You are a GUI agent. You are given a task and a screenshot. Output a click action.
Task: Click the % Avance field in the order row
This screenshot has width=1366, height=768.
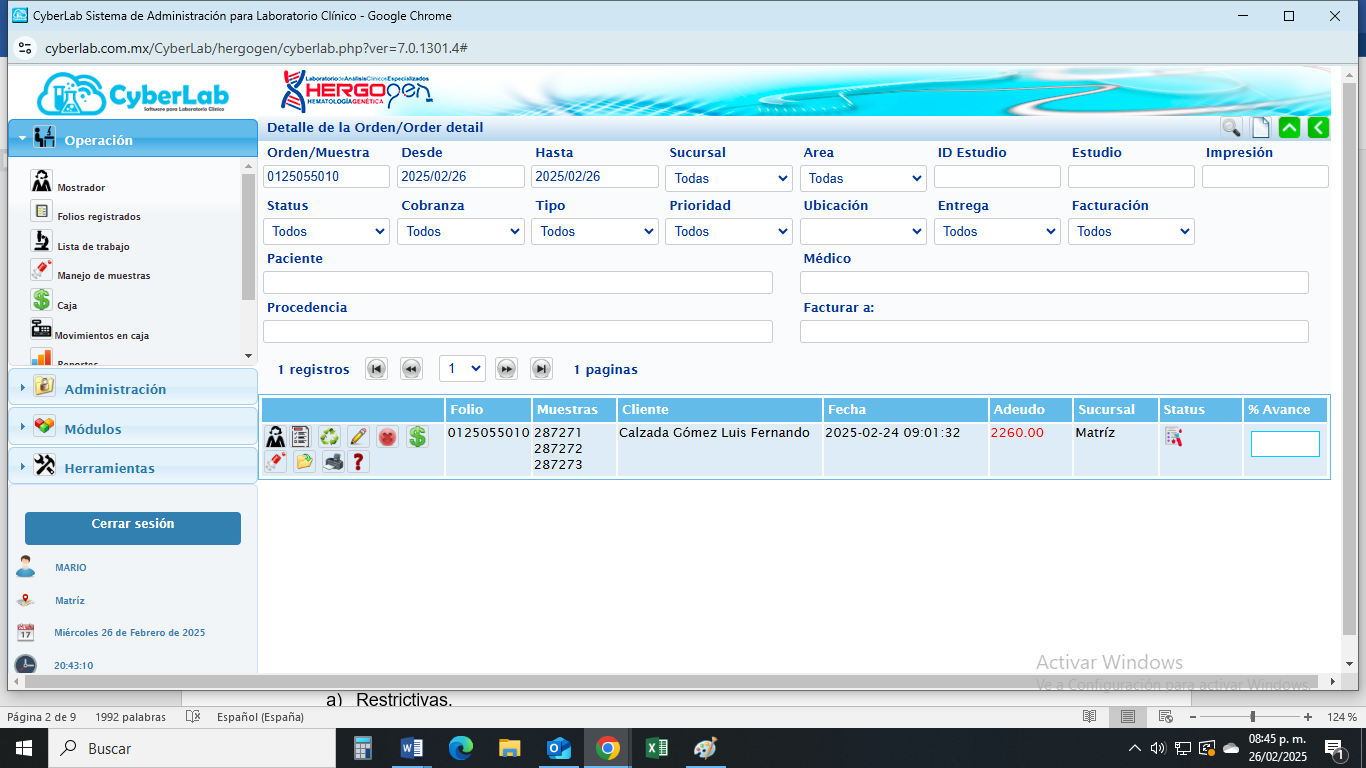[1285, 444]
